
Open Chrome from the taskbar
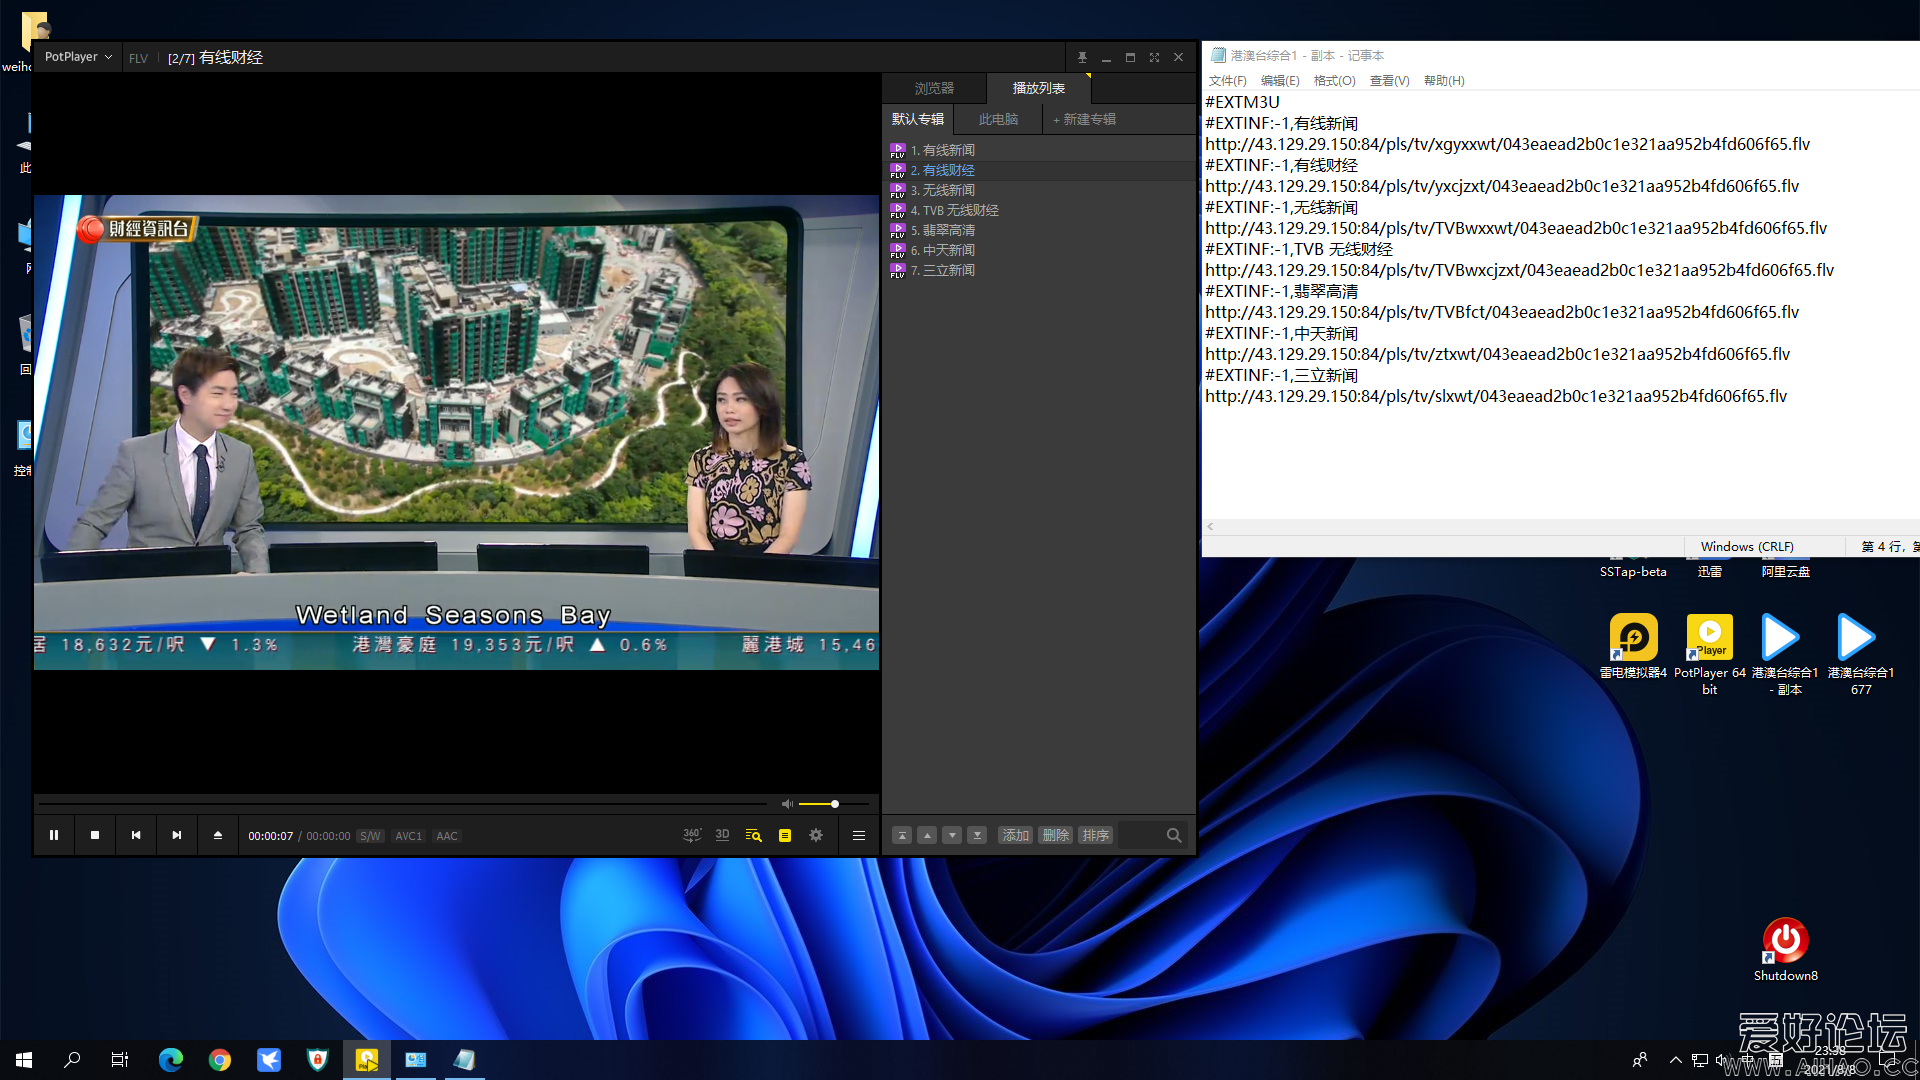coord(220,1060)
